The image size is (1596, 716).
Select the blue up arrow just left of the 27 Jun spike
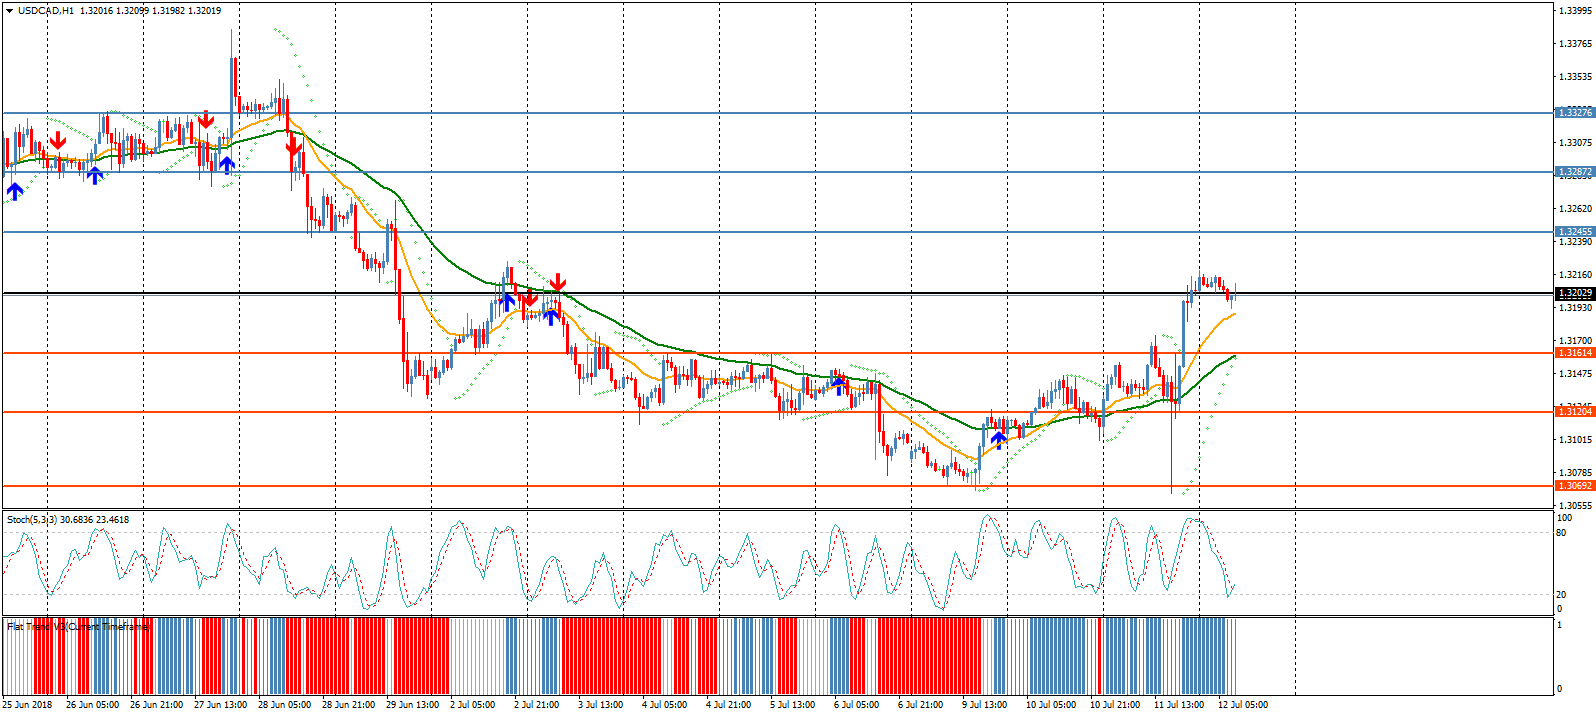(227, 164)
